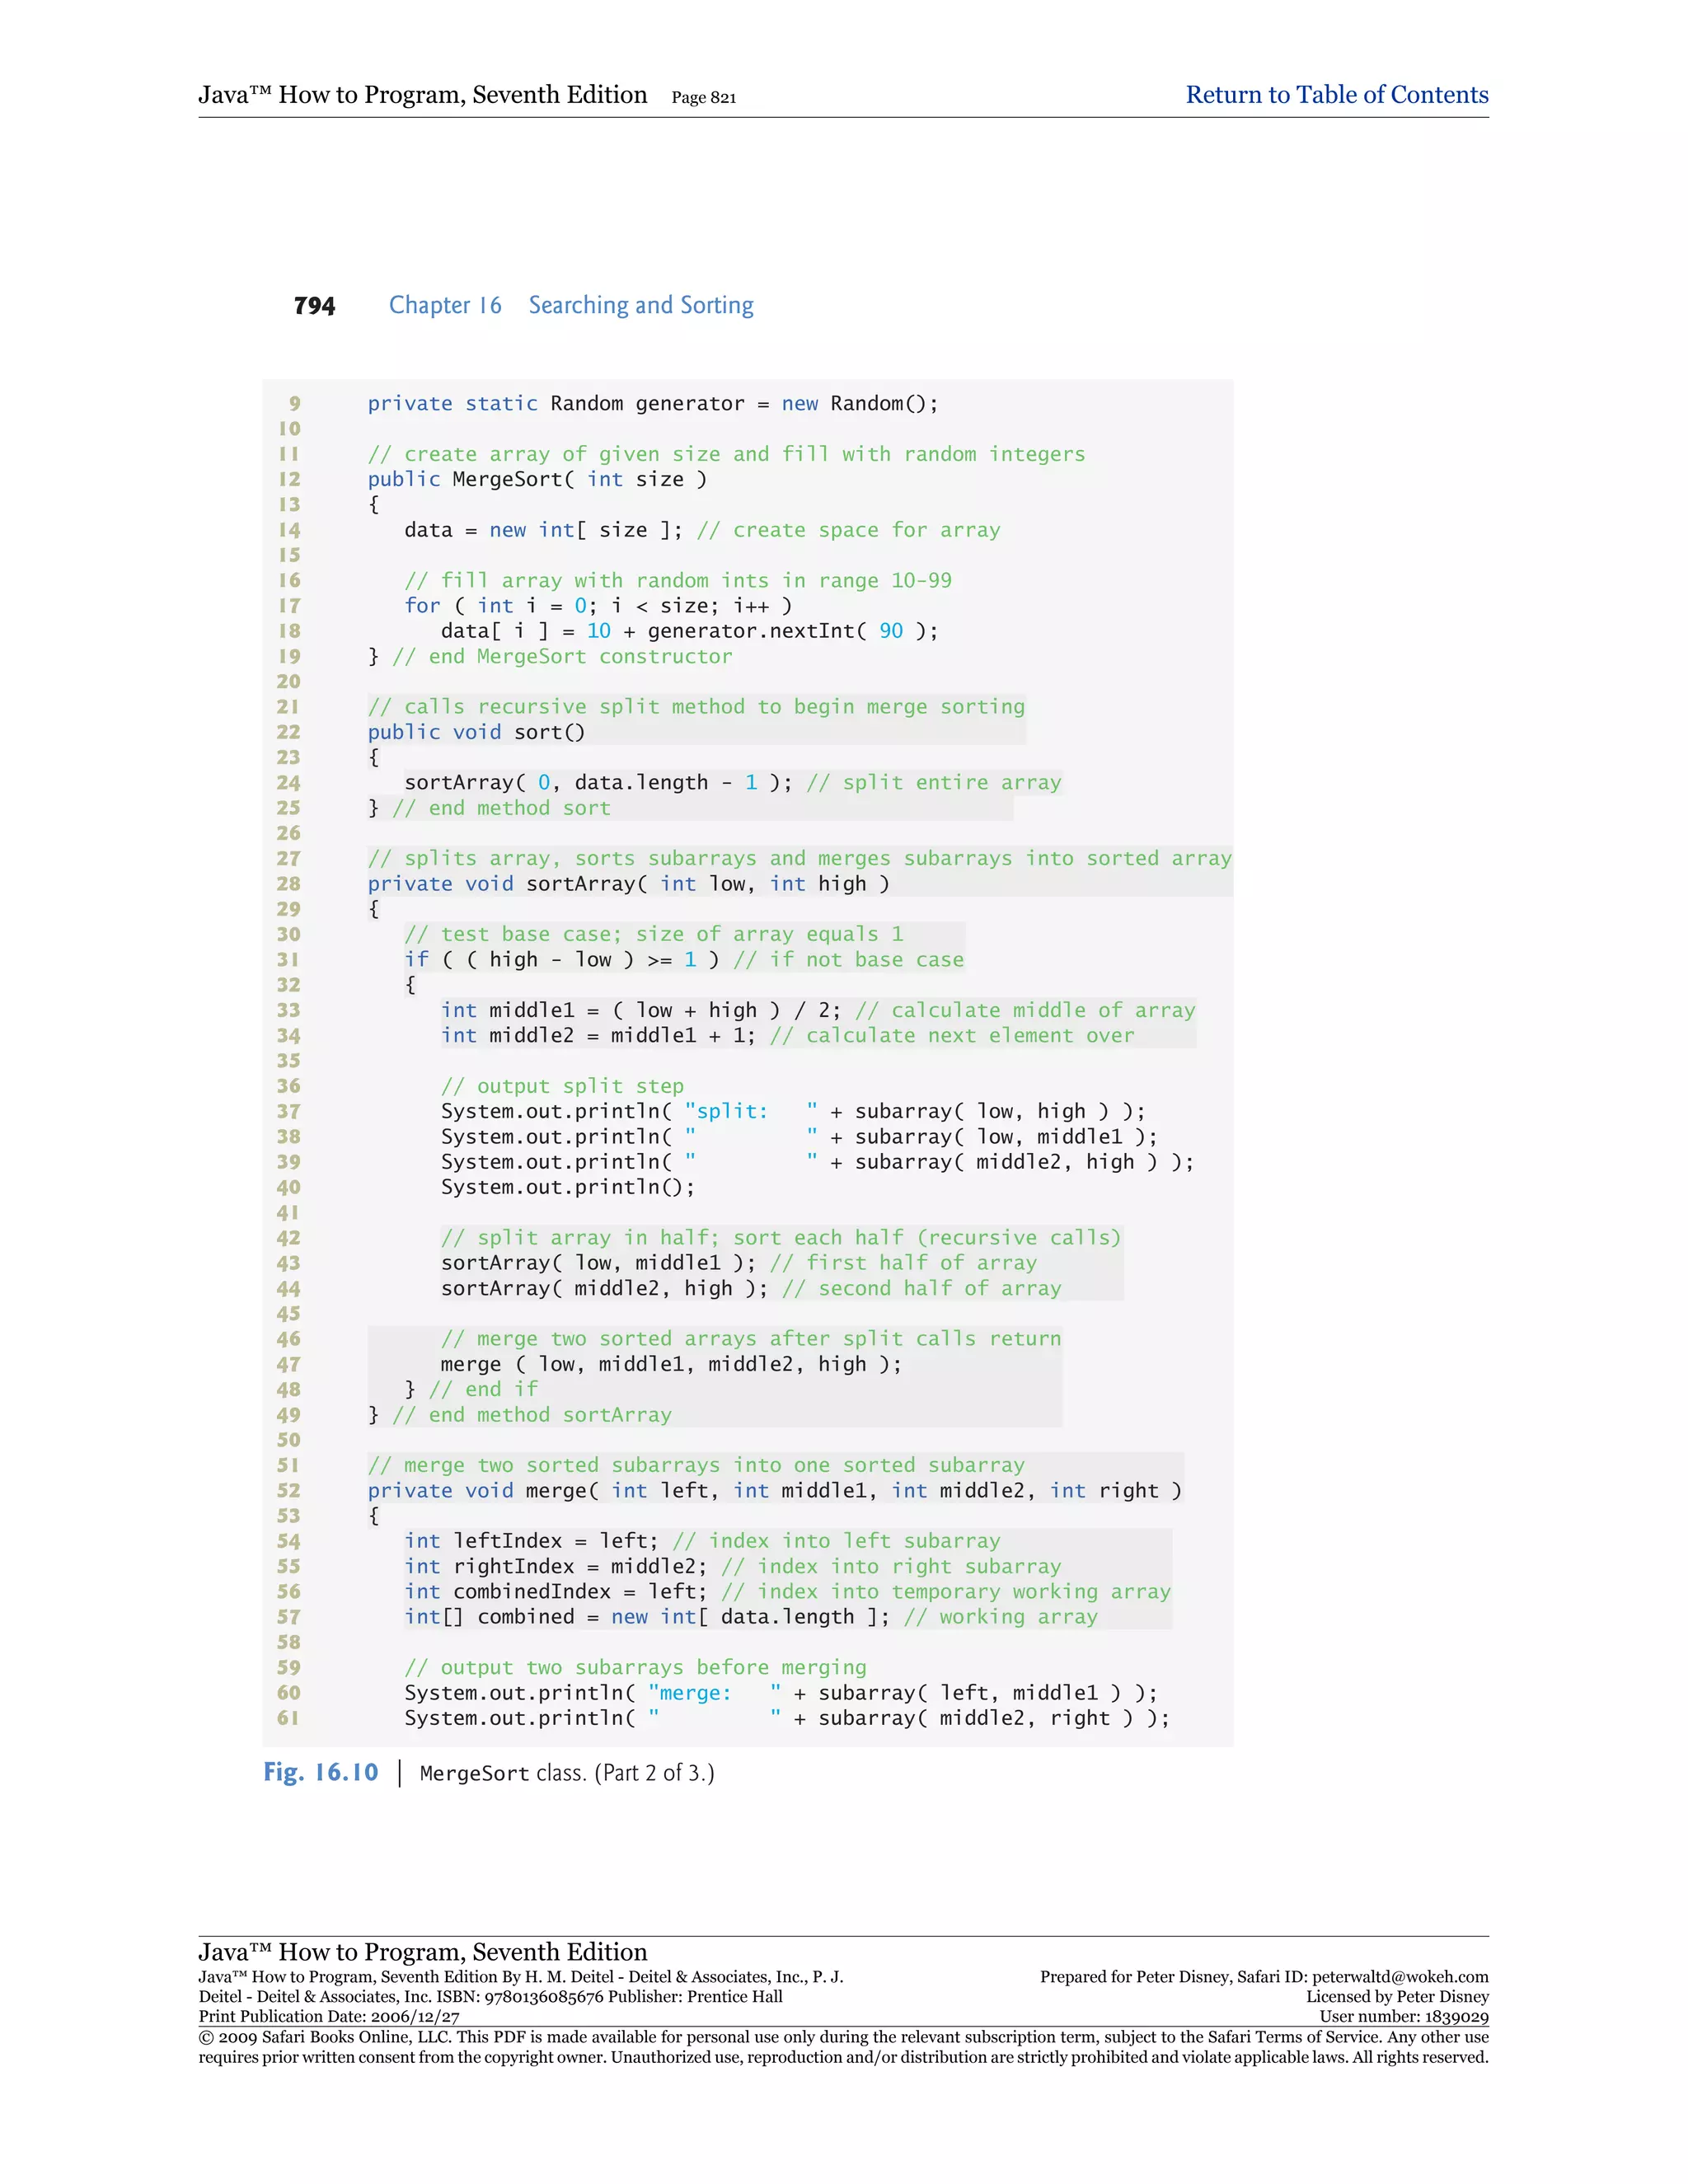1688x2184 pixels.
Task: Click the public void sort() line
Action: (x=476, y=732)
